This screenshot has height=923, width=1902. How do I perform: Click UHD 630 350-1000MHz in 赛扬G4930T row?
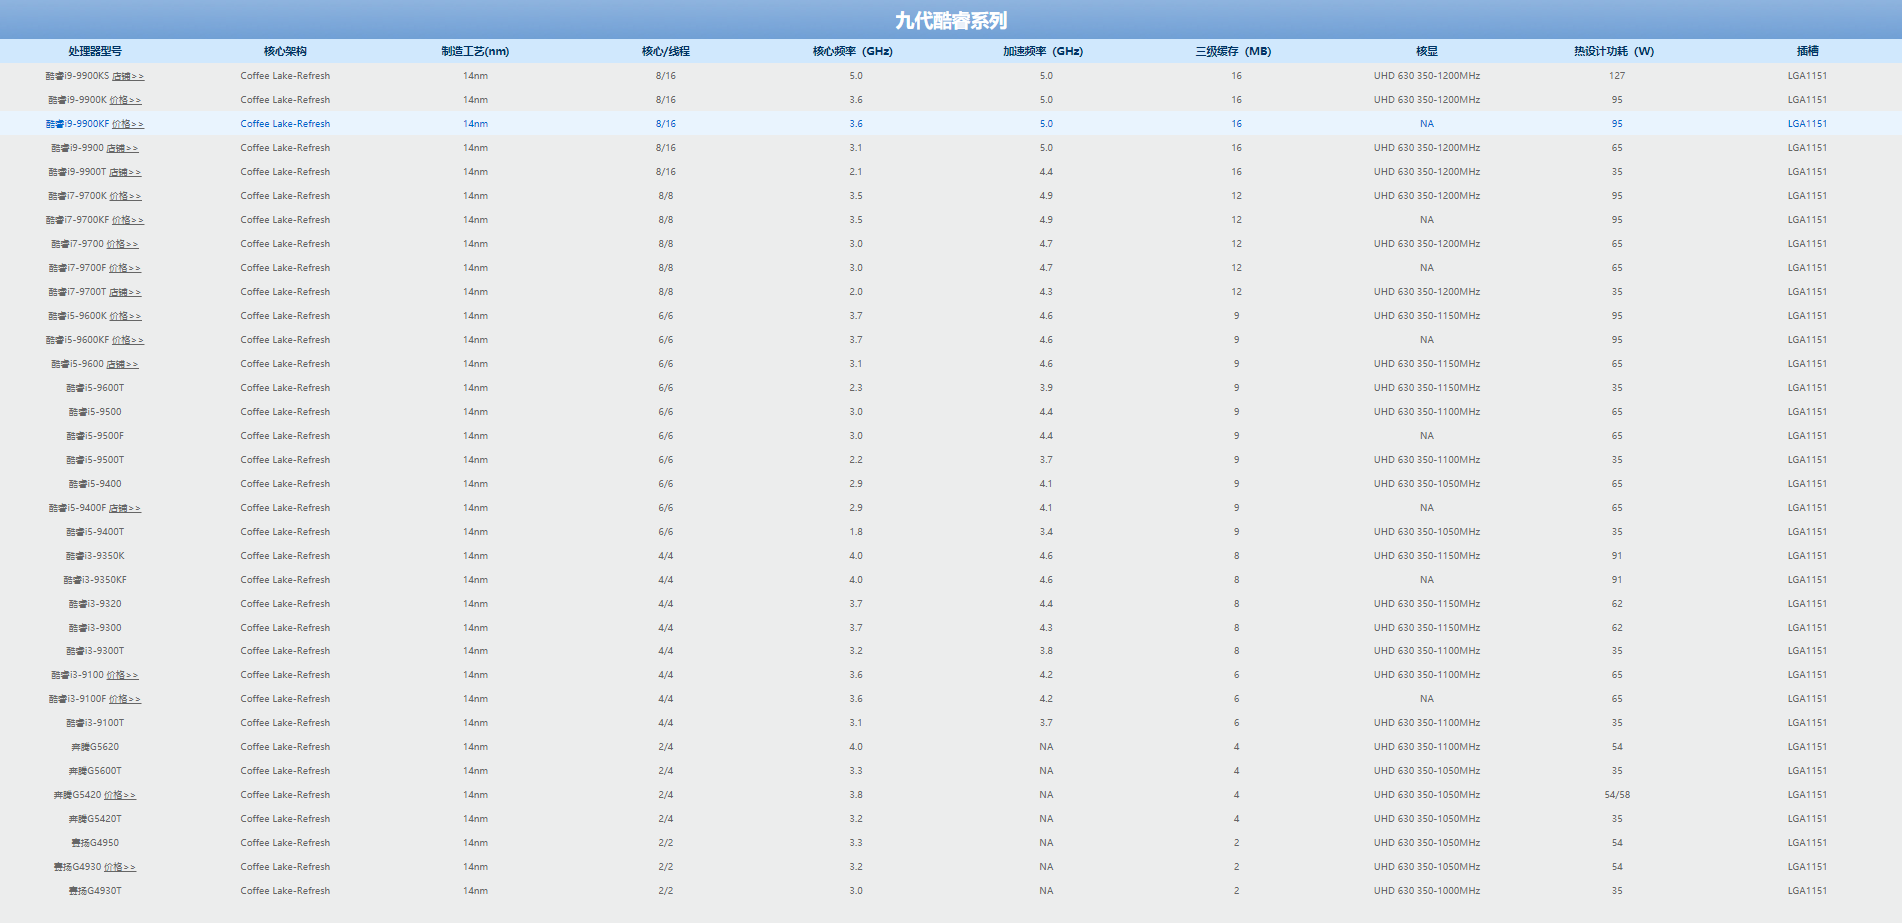(x=1427, y=891)
